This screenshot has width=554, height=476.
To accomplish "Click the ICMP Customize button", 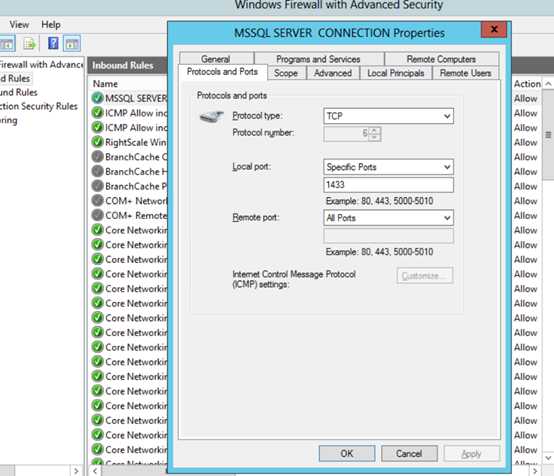I will 425,276.
